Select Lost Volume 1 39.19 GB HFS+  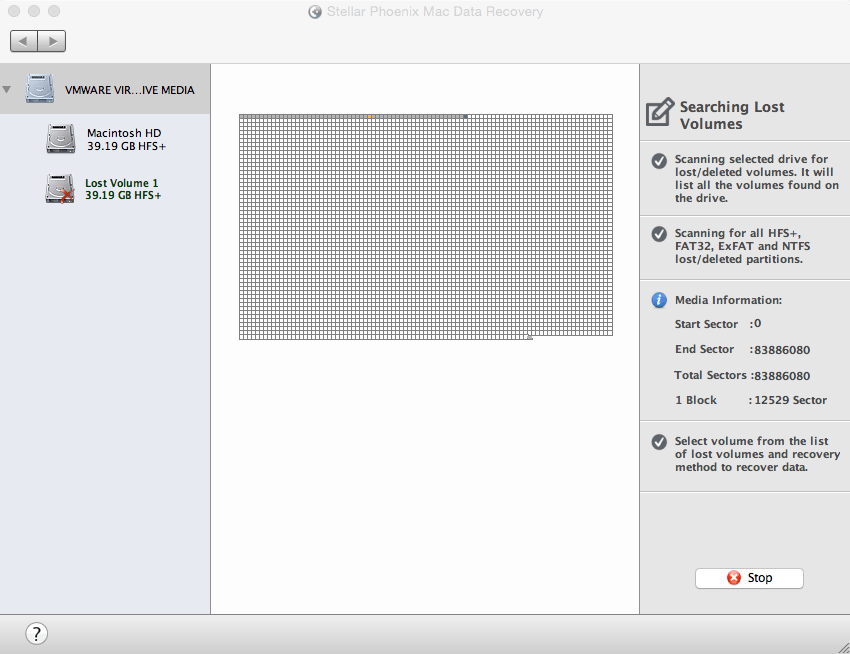(105, 189)
